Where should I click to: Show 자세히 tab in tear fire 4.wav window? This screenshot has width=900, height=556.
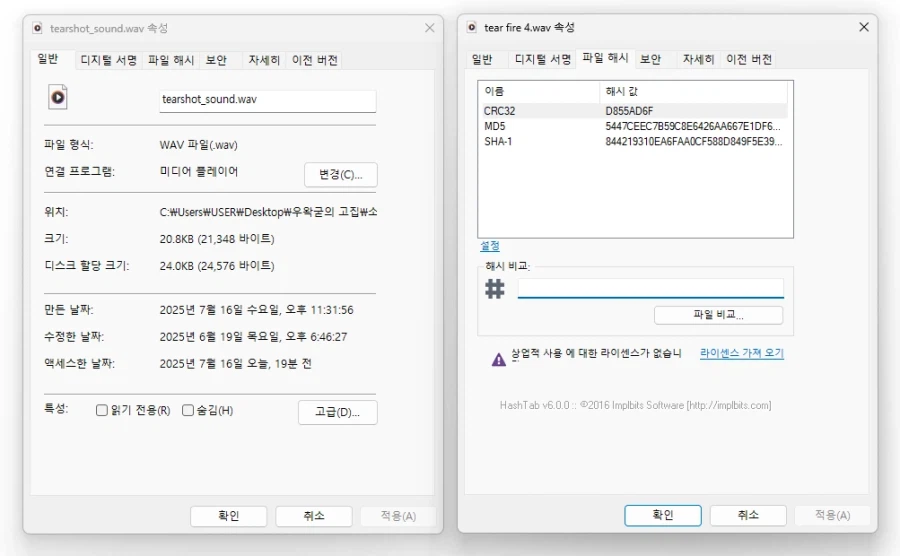tap(699, 59)
